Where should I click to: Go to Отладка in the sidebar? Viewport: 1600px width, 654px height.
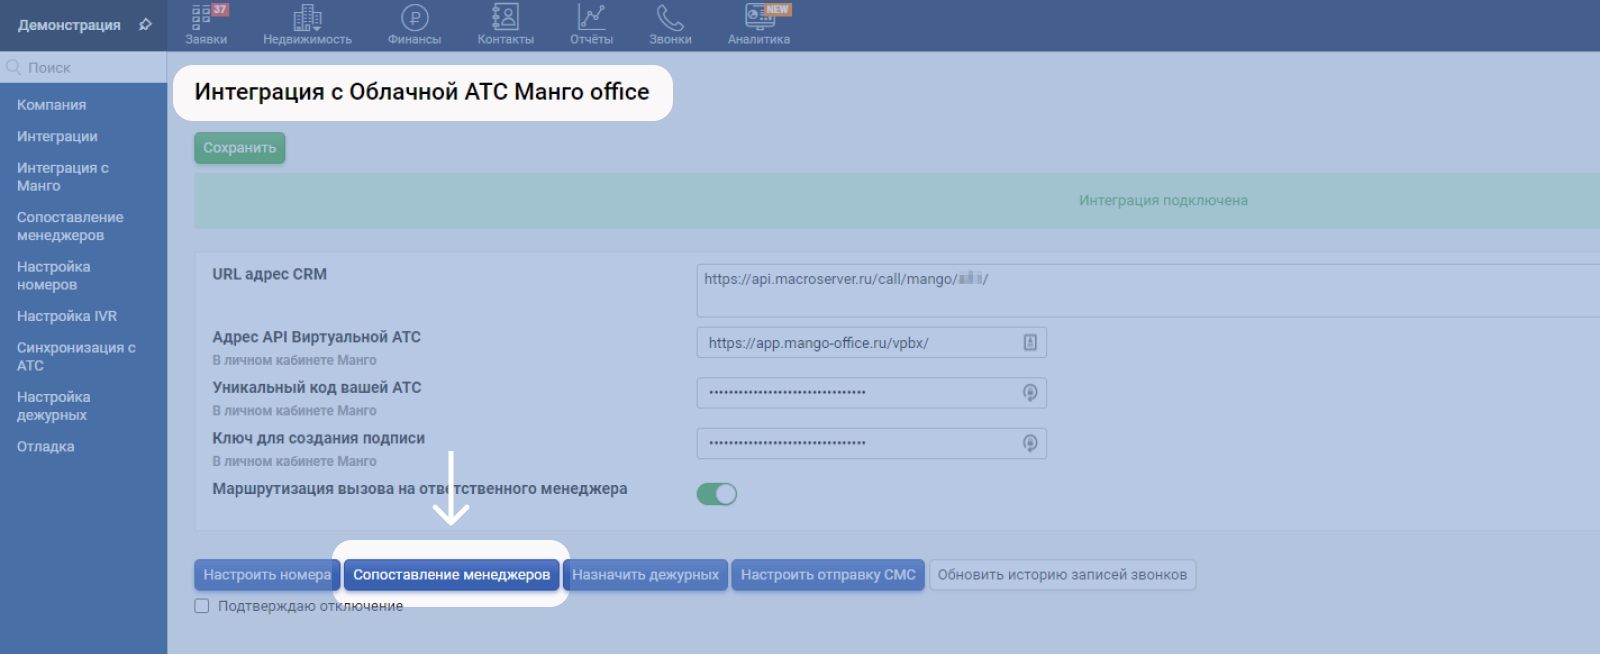(46, 446)
